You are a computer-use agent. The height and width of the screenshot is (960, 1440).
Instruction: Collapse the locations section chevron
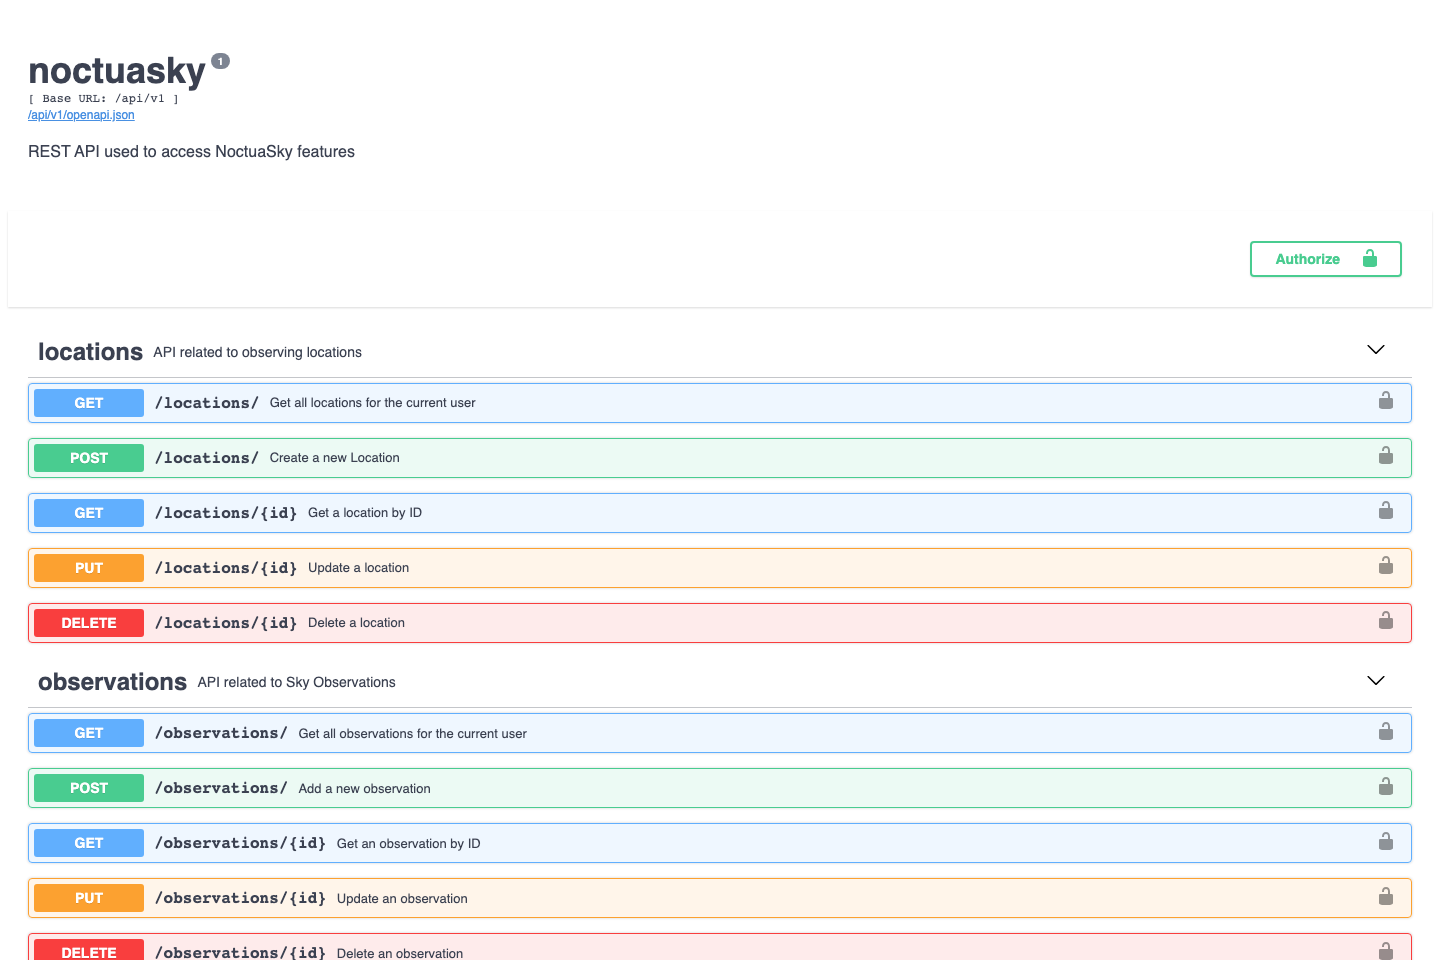click(1375, 350)
